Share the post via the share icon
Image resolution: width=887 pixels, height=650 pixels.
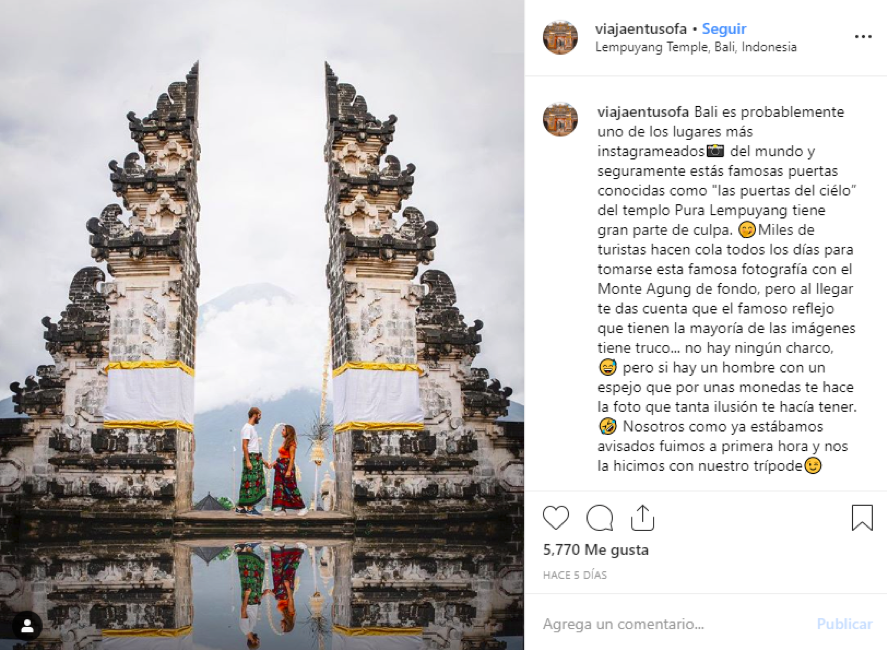[642, 518]
